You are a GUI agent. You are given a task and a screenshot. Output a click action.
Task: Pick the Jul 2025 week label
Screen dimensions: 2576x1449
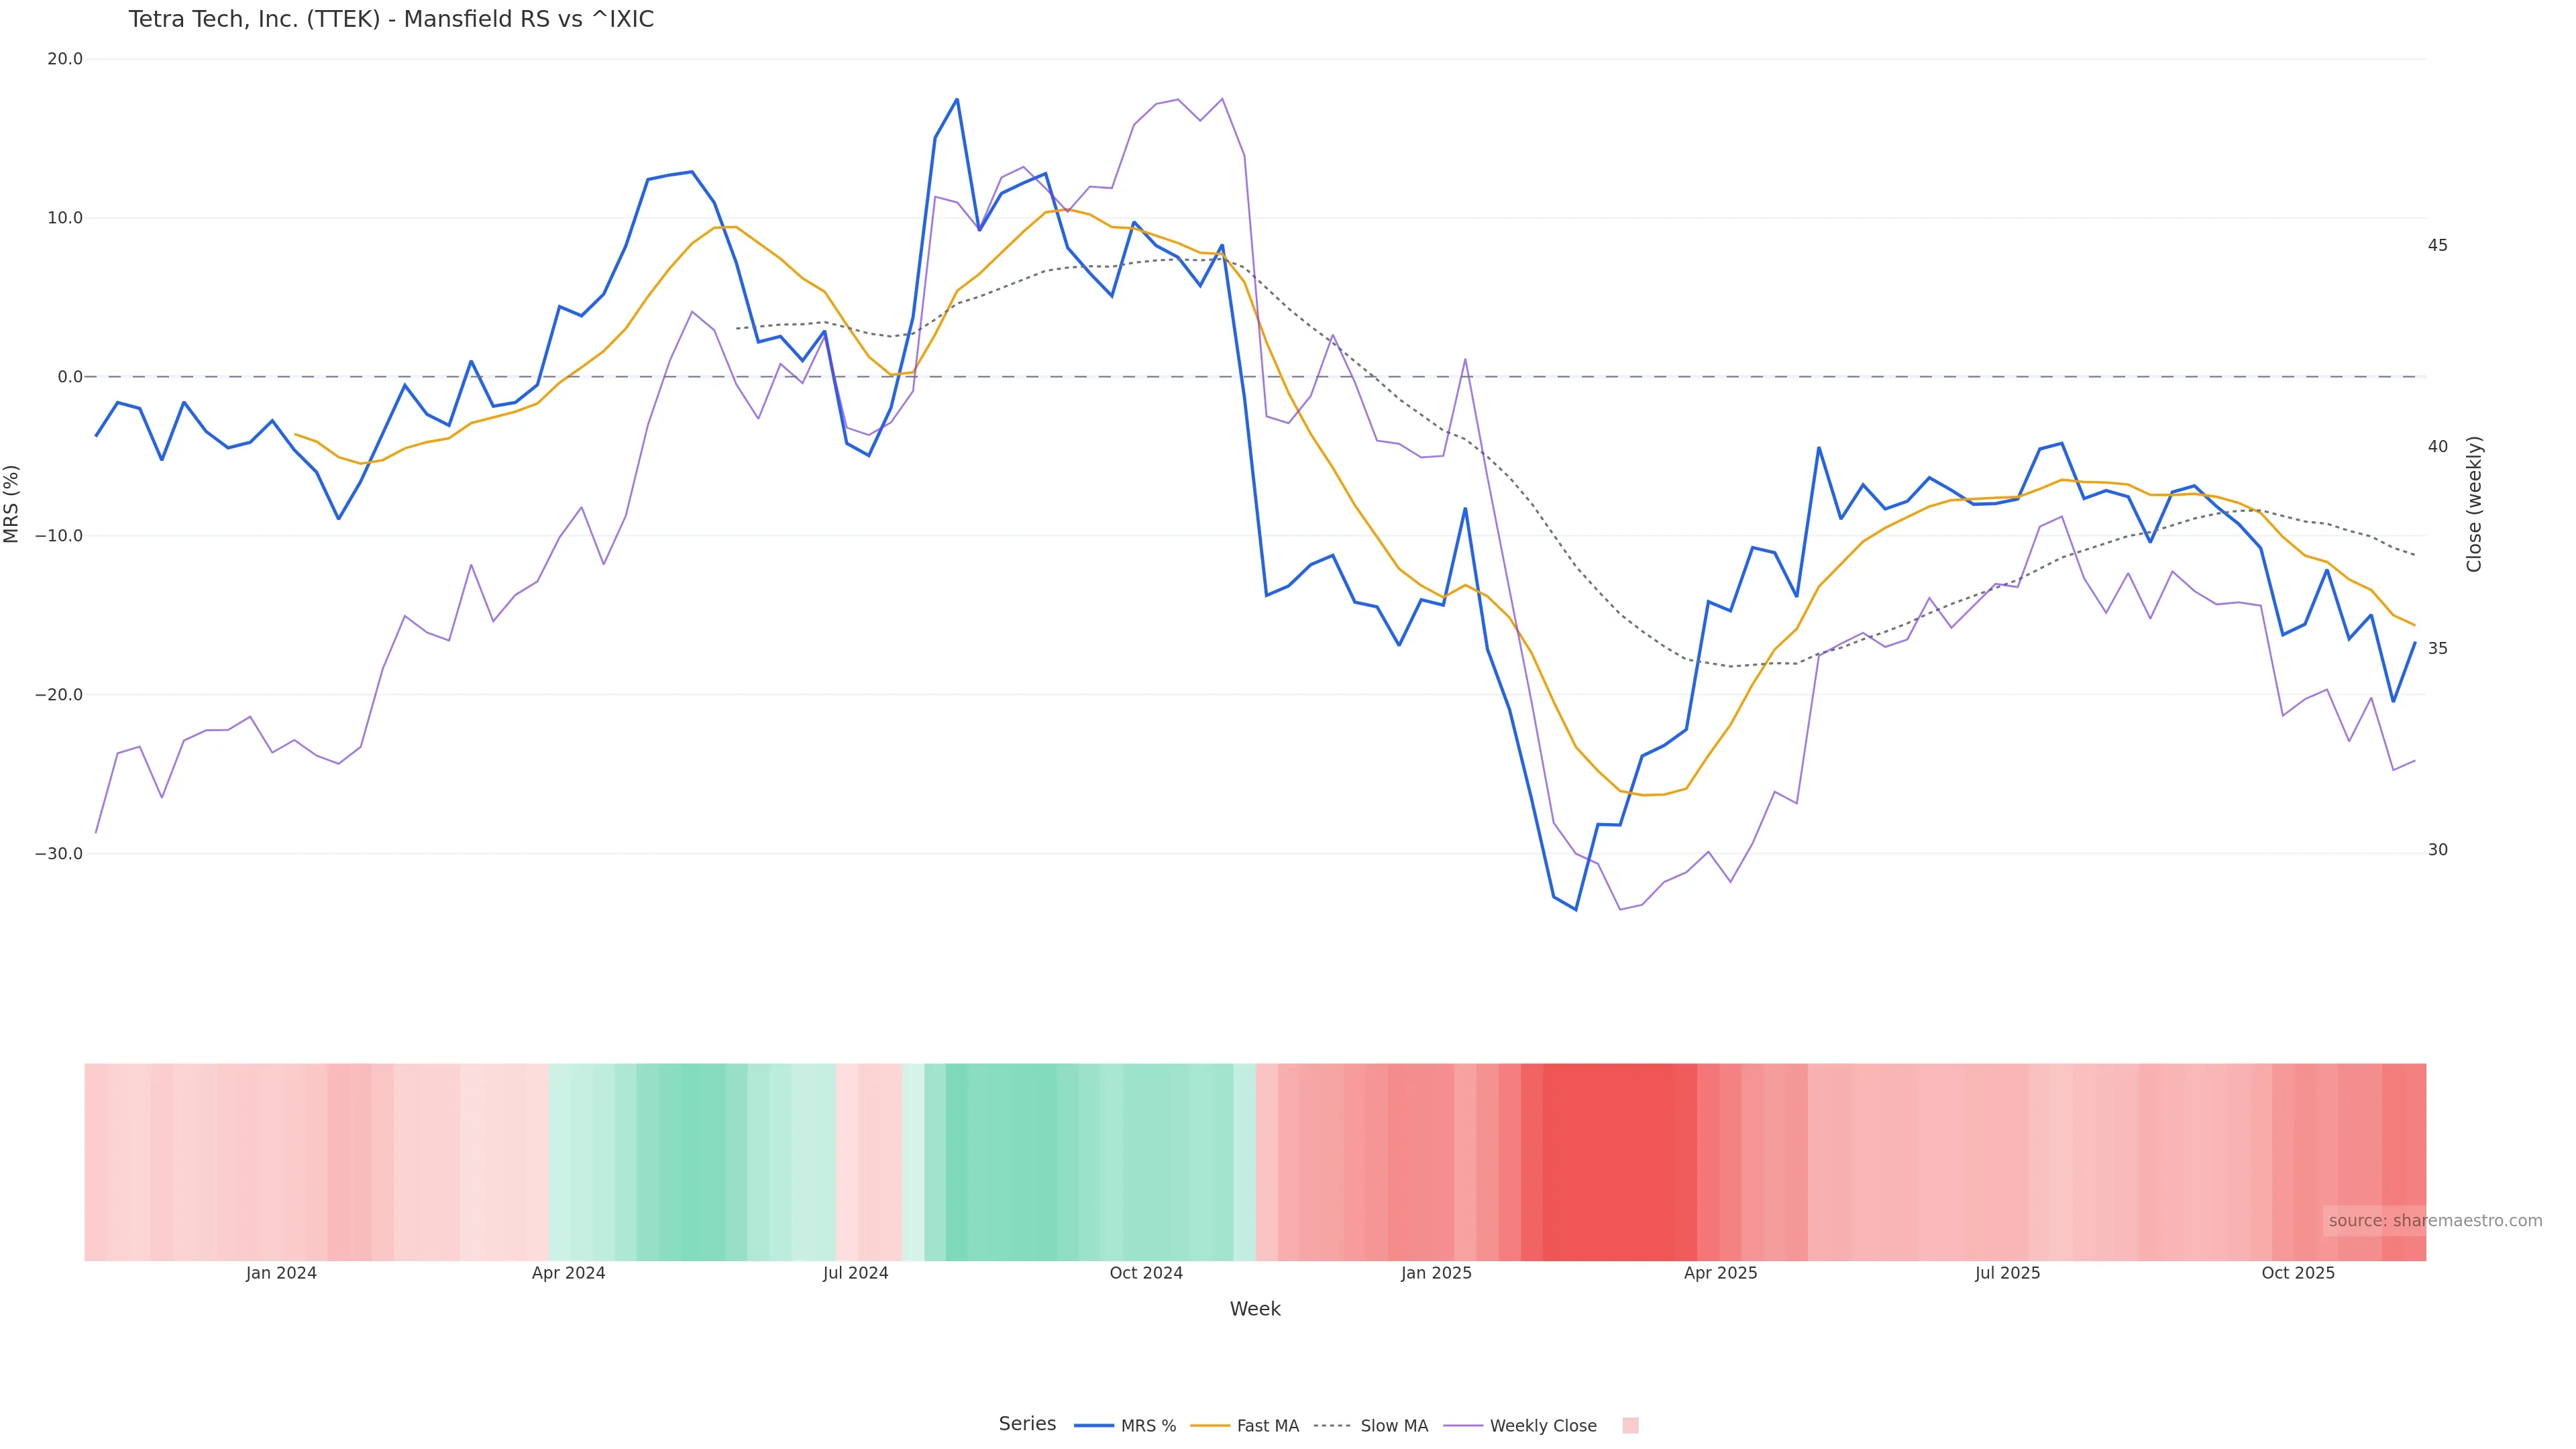pyautogui.click(x=2007, y=1273)
